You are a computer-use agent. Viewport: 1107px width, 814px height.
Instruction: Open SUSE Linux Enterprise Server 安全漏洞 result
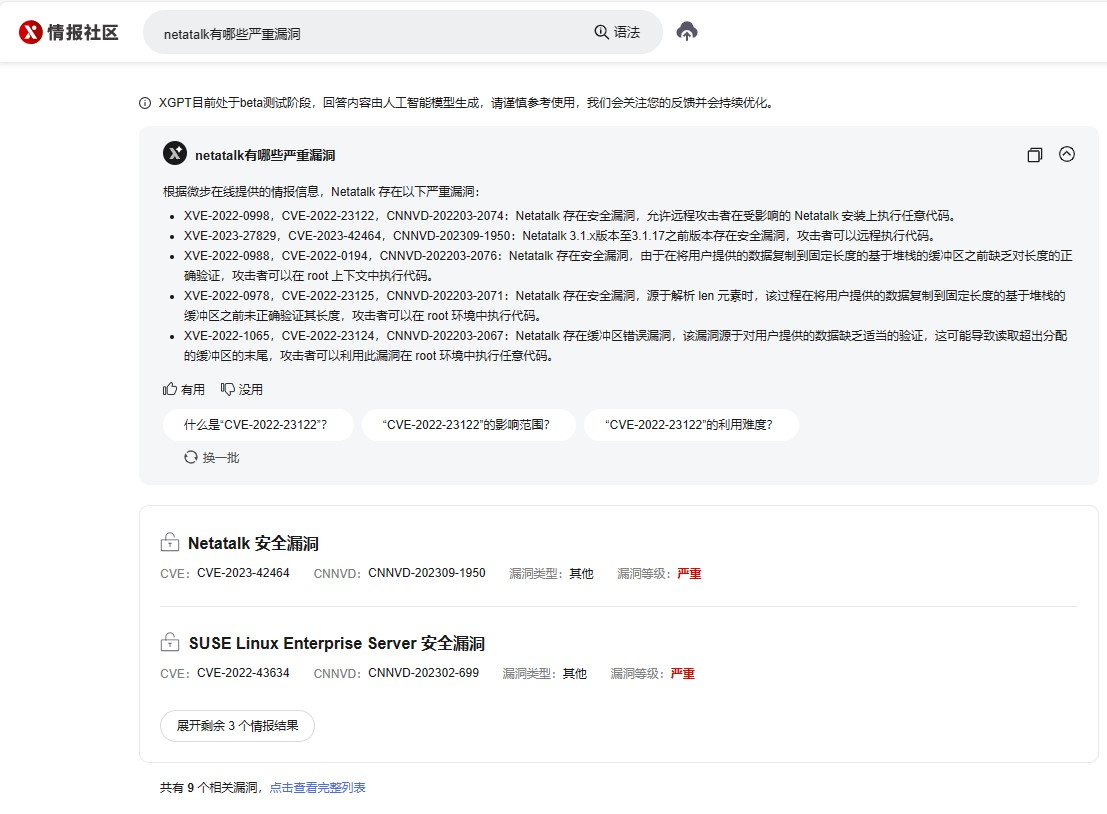(x=337, y=643)
